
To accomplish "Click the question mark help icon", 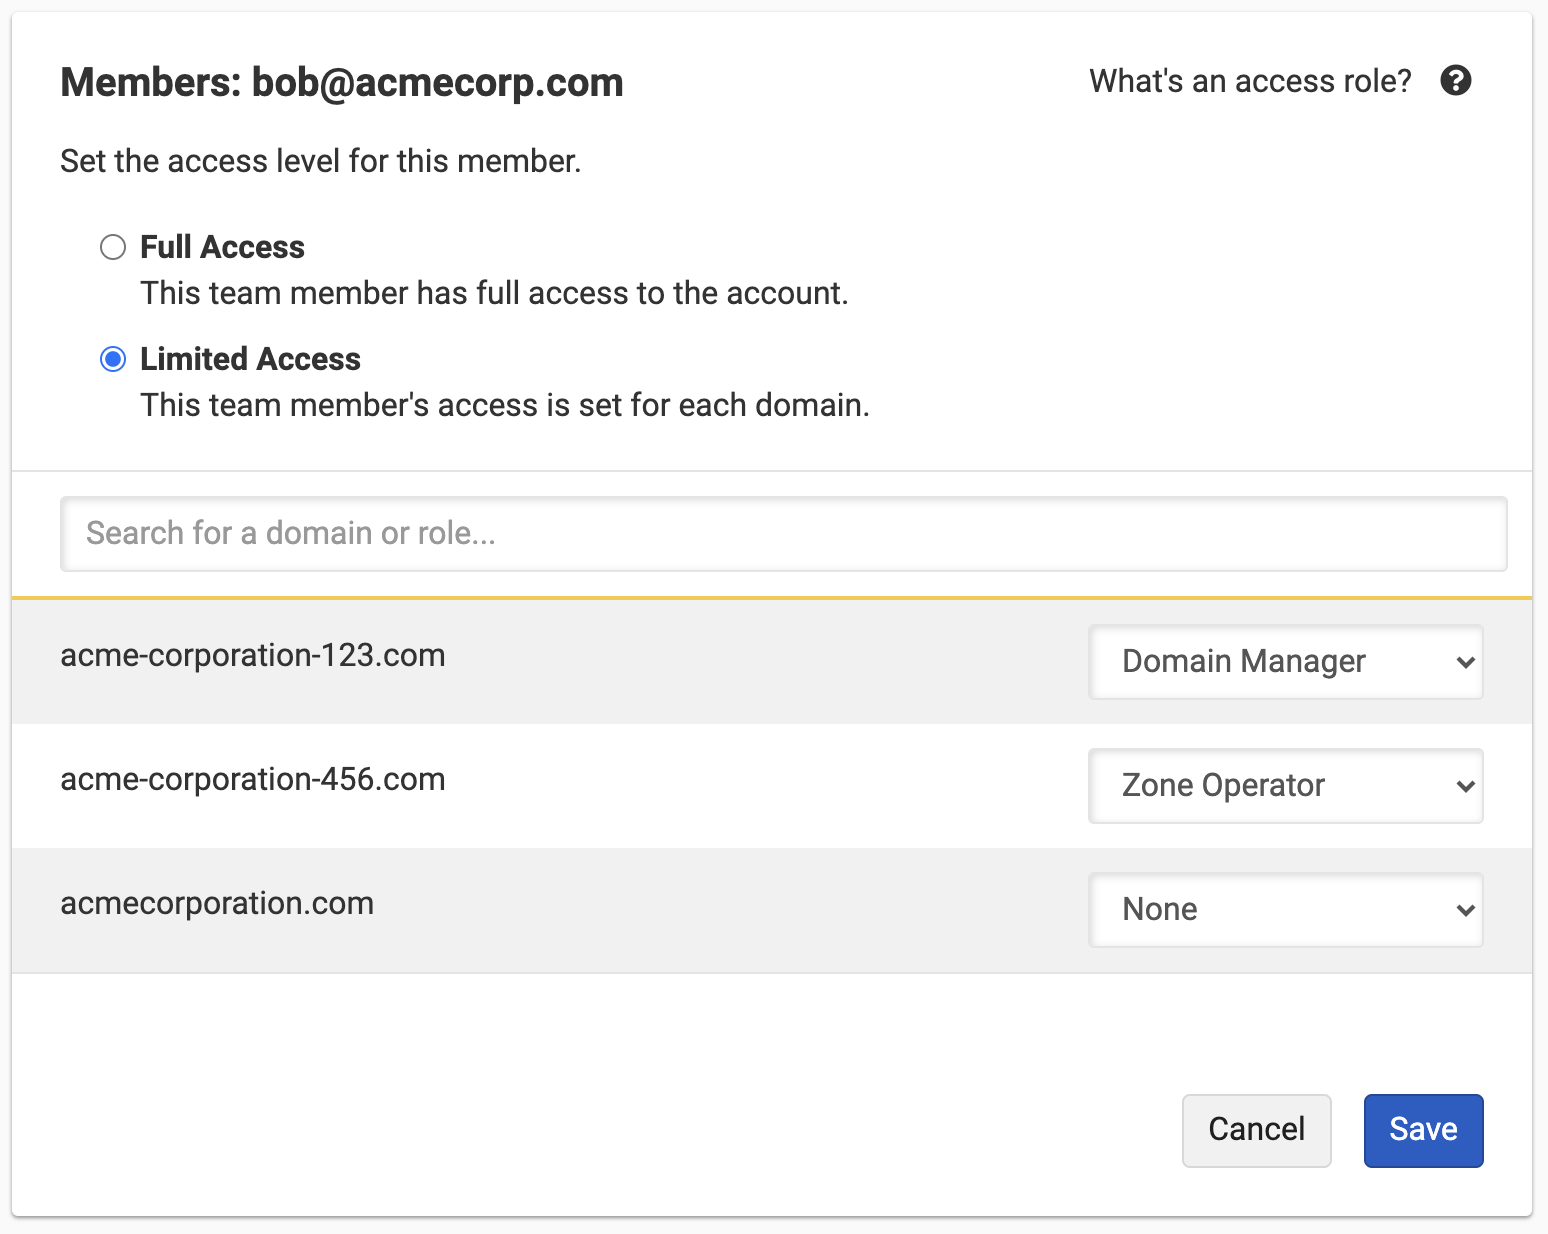I will point(1455,80).
